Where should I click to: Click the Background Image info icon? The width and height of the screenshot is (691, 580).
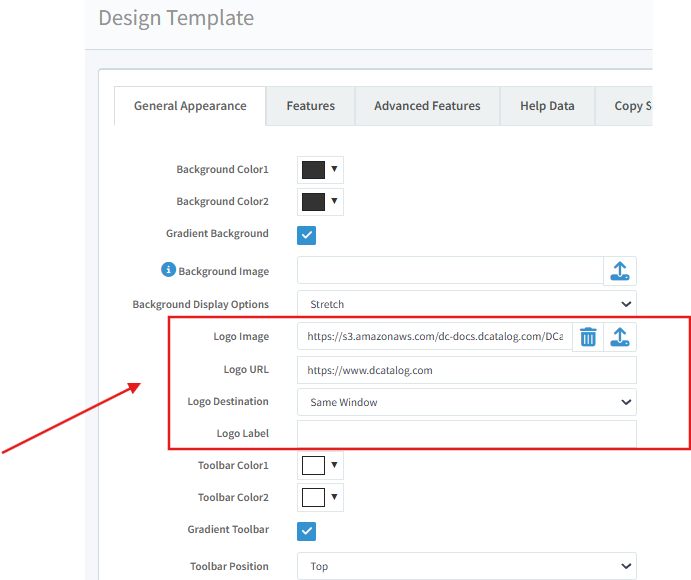168,270
